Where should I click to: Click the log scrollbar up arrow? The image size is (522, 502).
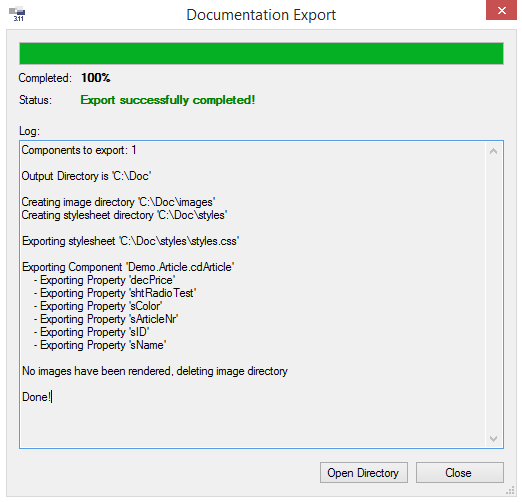(x=493, y=152)
